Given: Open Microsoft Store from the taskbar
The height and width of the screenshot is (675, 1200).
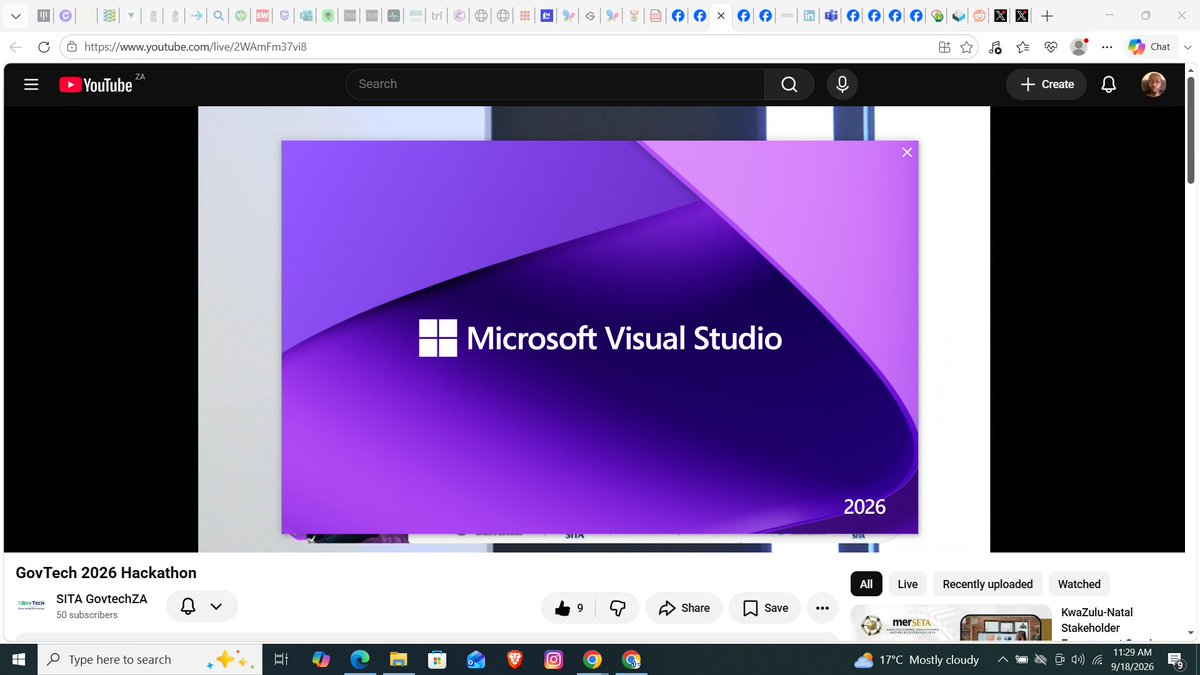Looking at the screenshot, I should [437, 659].
